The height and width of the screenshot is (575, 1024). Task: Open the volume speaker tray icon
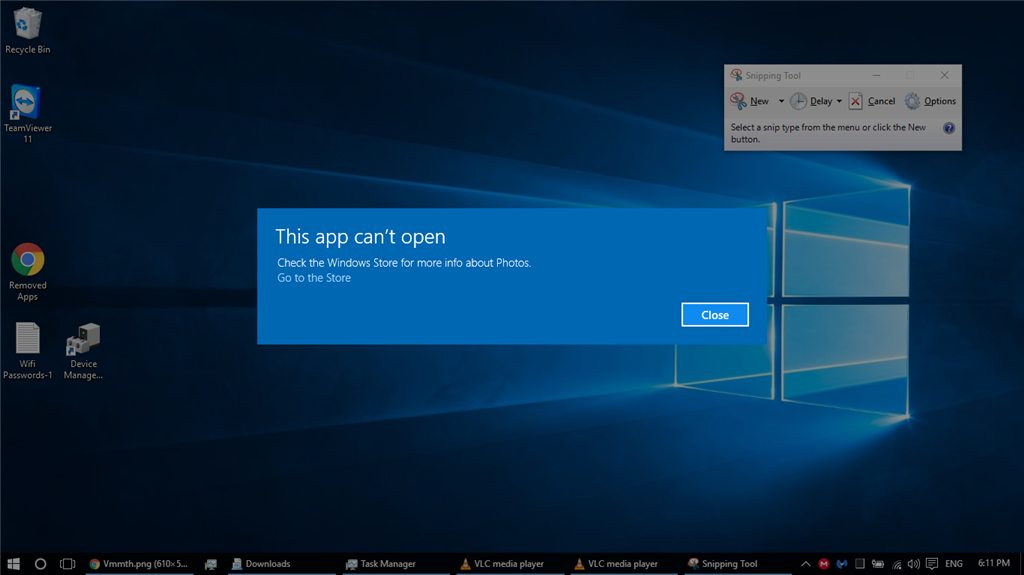(x=914, y=563)
